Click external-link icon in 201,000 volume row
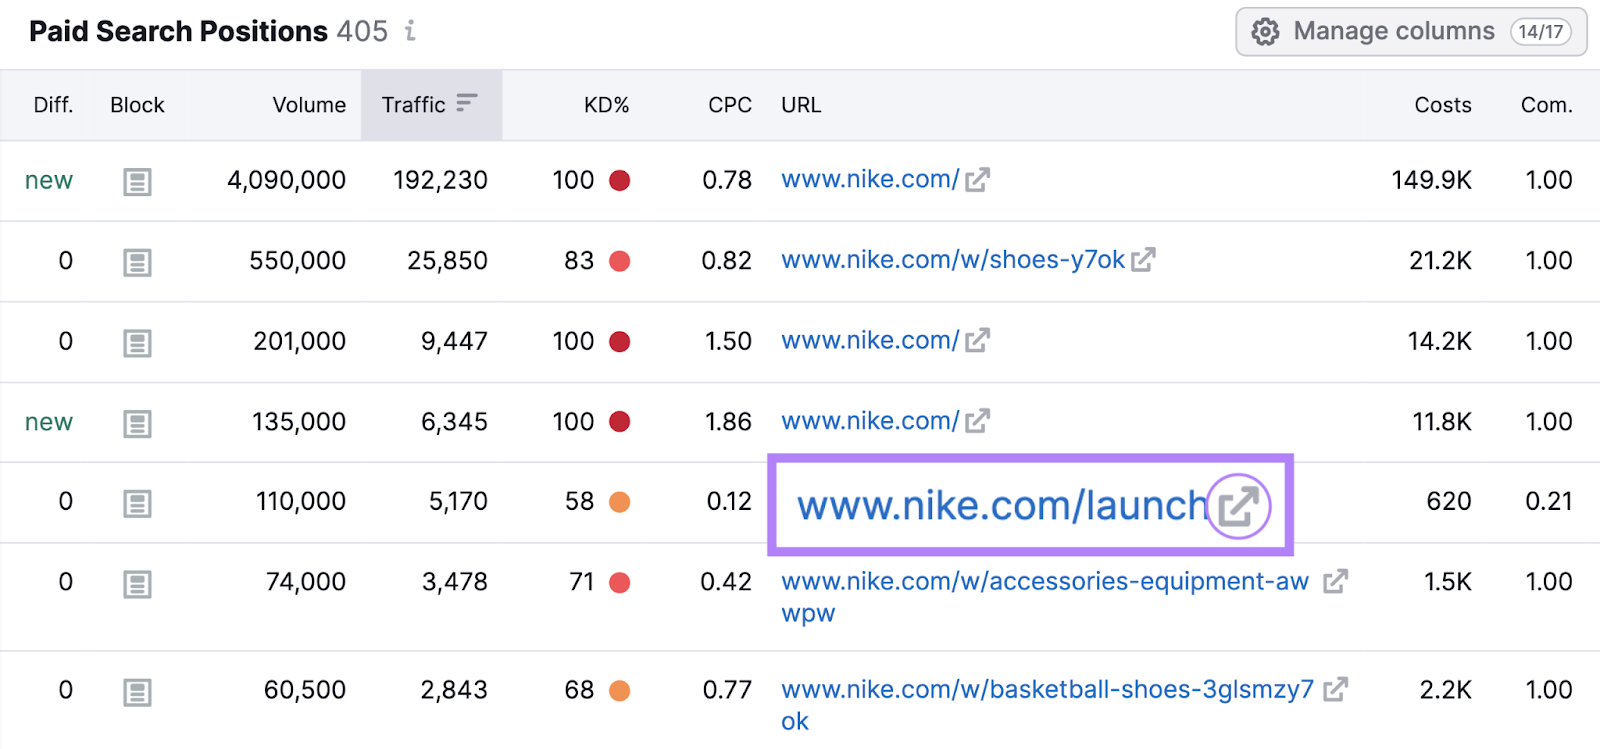Image resolution: width=1600 pixels, height=749 pixels. [977, 341]
